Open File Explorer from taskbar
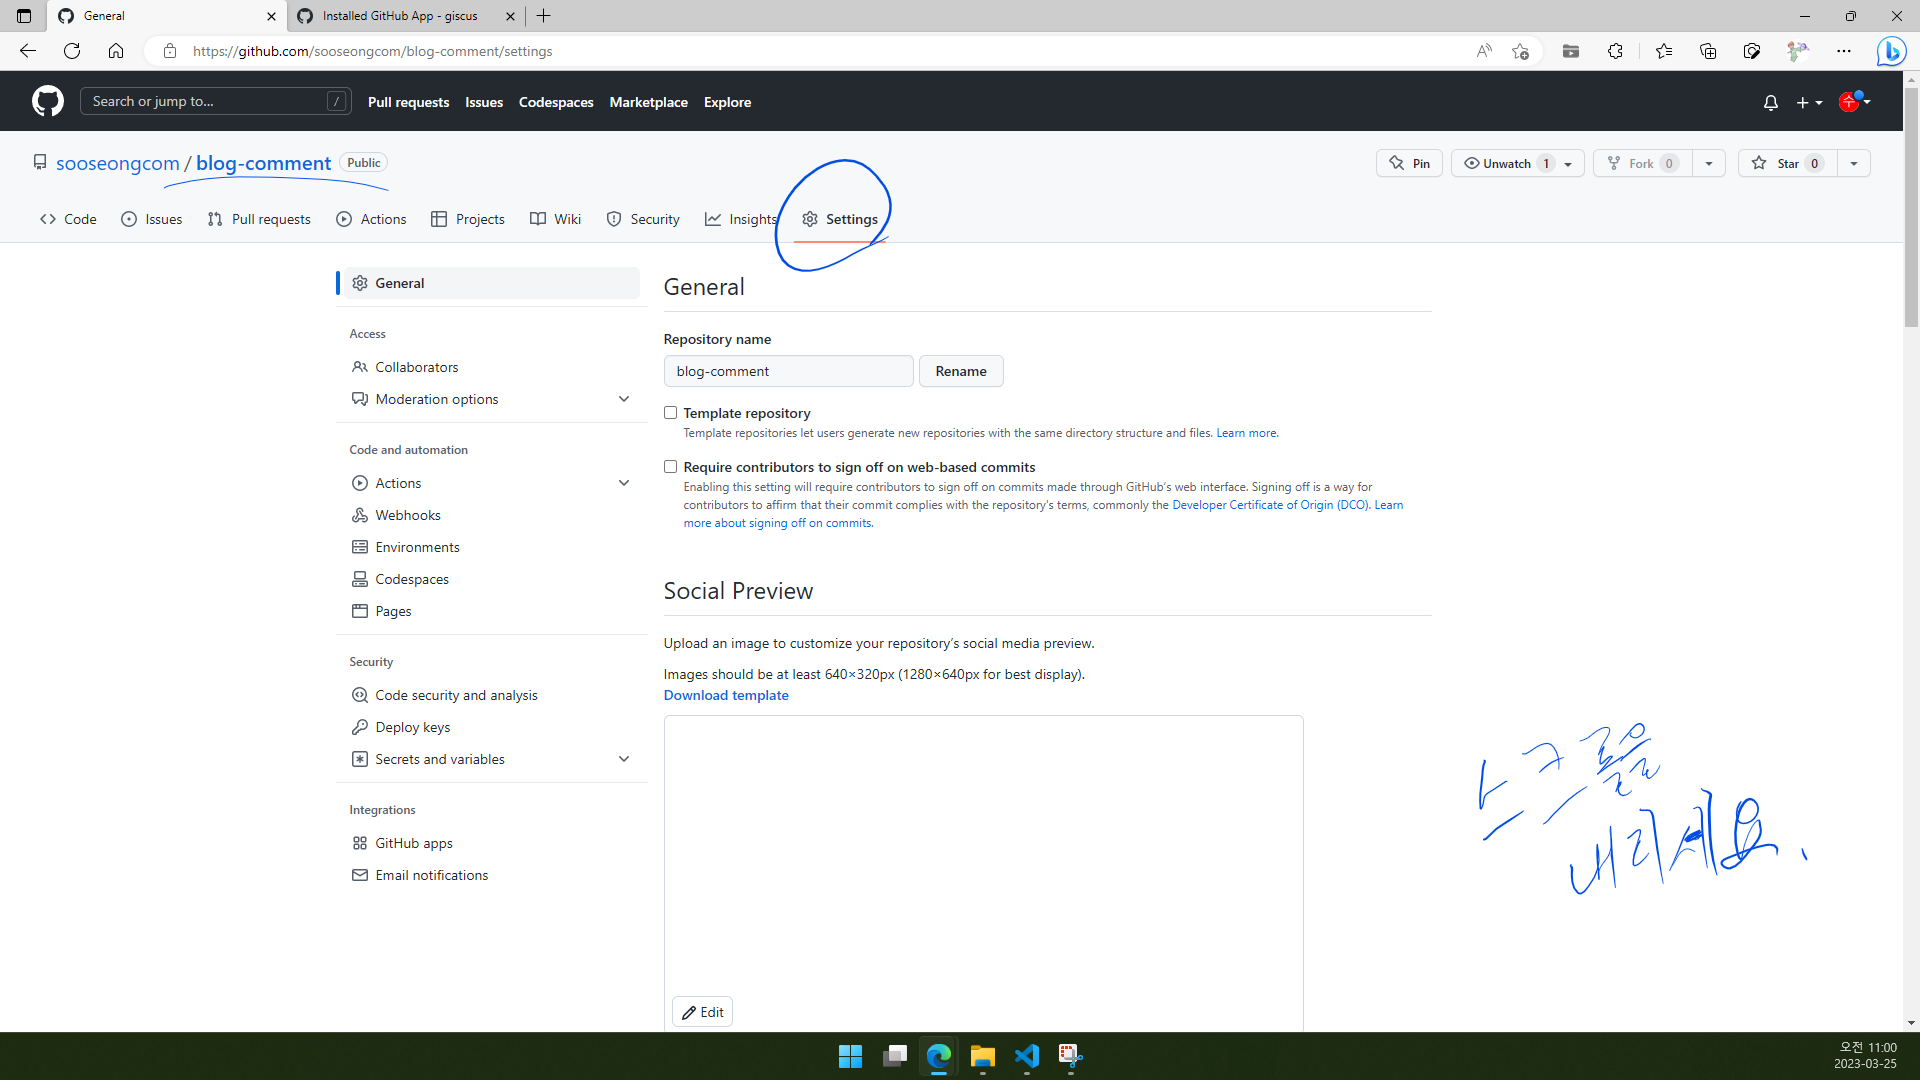This screenshot has width=1920, height=1080. pos(982,1056)
